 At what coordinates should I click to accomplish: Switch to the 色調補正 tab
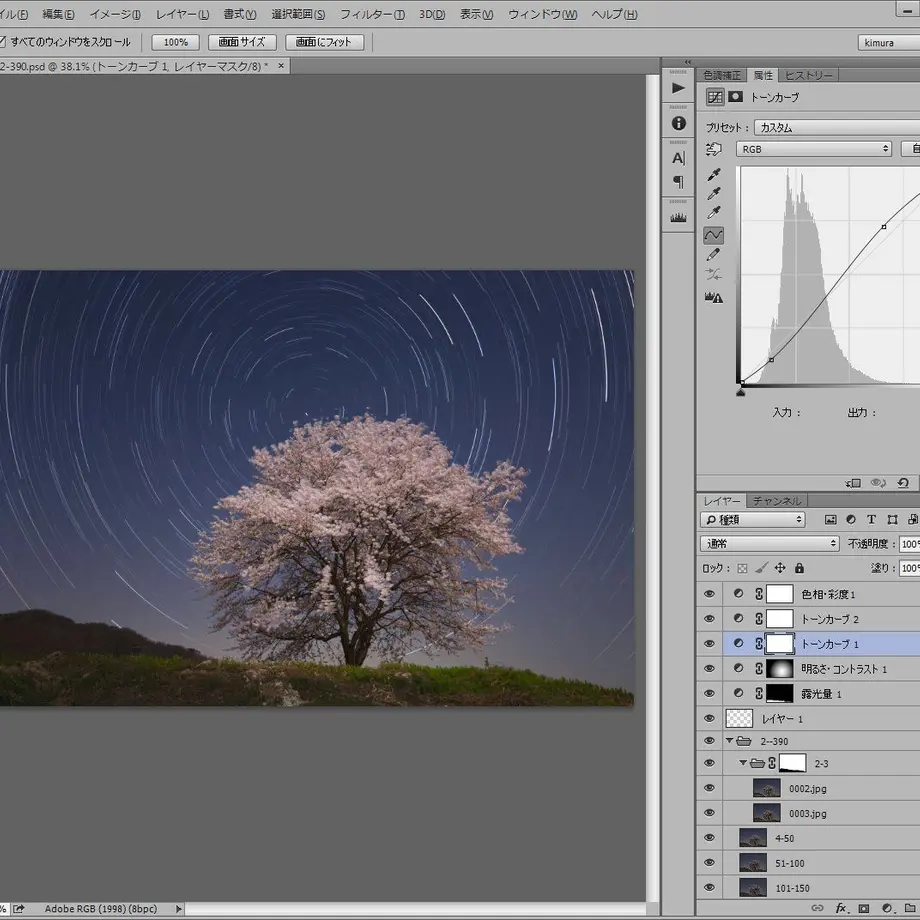722,75
